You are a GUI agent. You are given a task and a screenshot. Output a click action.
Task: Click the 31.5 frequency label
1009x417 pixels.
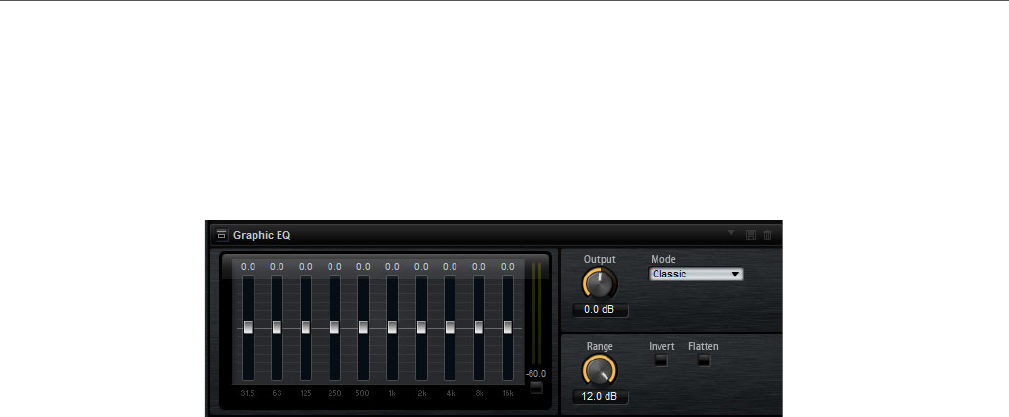(x=248, y=393)
